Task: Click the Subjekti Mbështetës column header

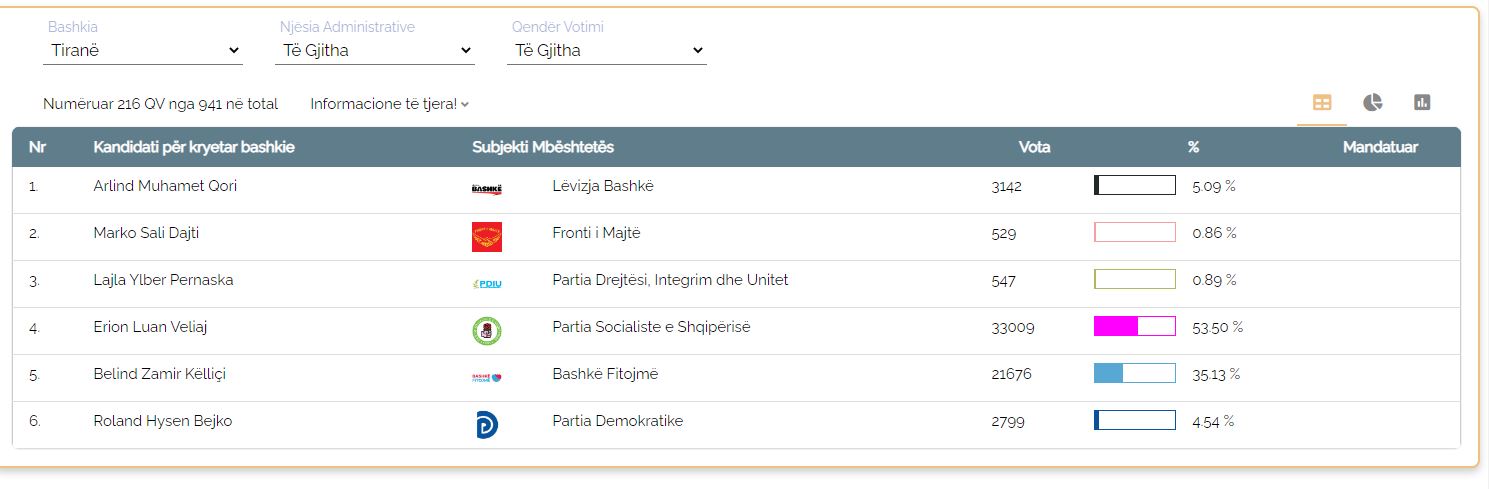Action: [x=543, y=147]
